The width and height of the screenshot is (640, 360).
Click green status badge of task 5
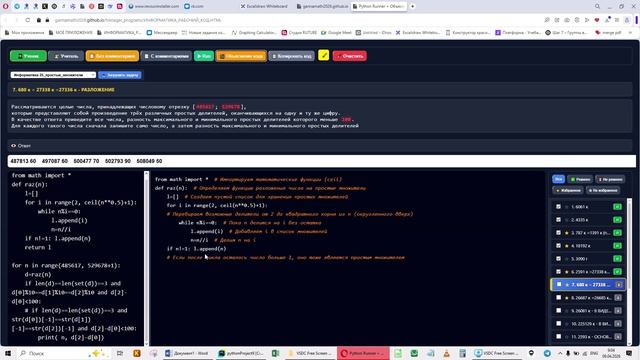point(618,258)
